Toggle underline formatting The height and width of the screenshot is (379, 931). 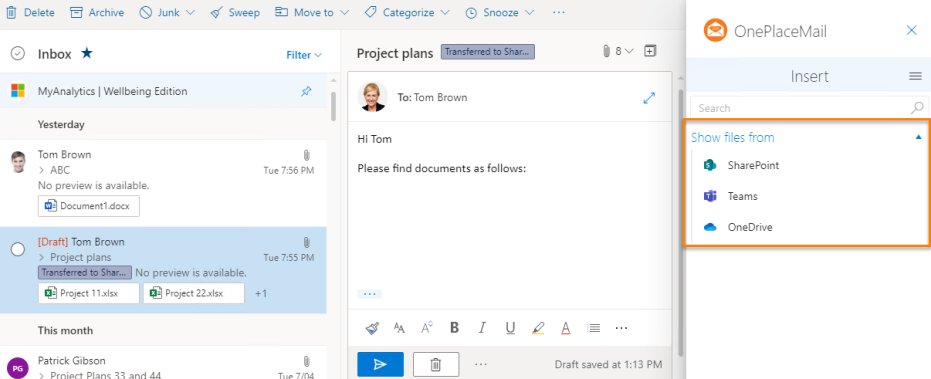click(510, 328)
